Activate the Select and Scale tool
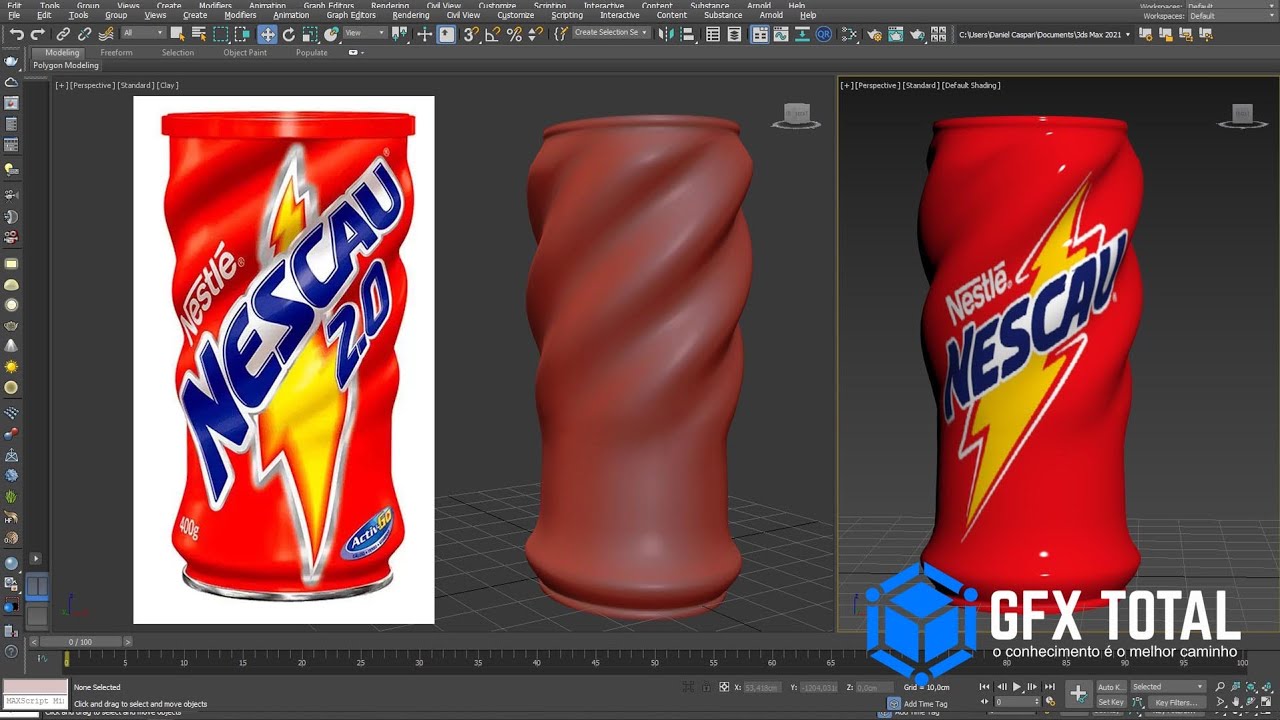Image resolution: width=1280 pixels, height=720 pixels. pos(310,33)
